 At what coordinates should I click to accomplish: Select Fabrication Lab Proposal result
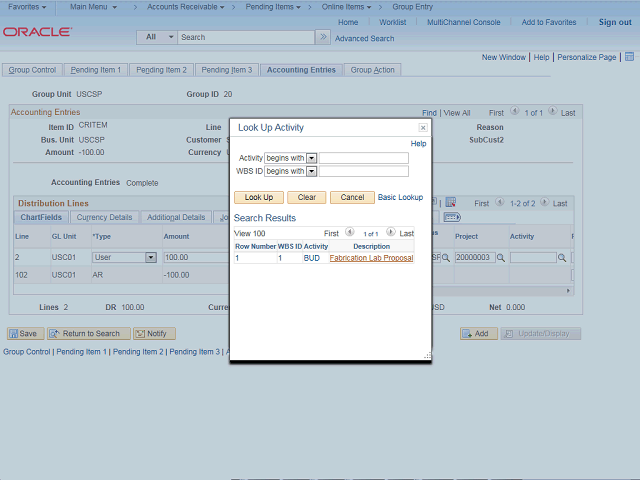(x=371, y=258)
